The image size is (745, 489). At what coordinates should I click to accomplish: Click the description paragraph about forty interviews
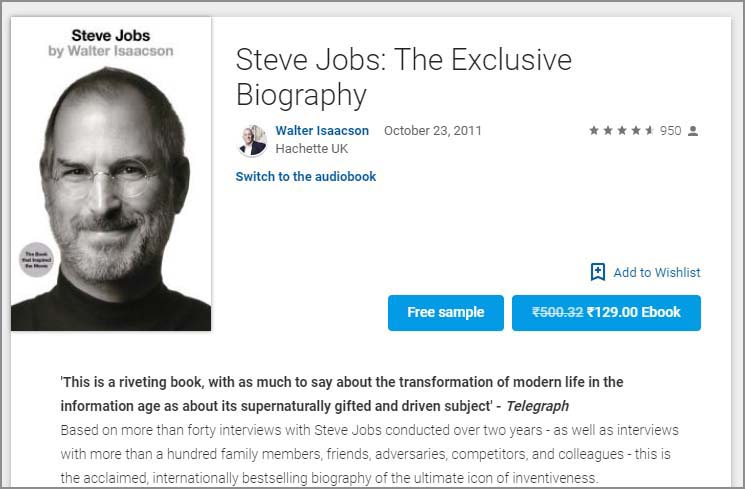(x=369, y=440)
